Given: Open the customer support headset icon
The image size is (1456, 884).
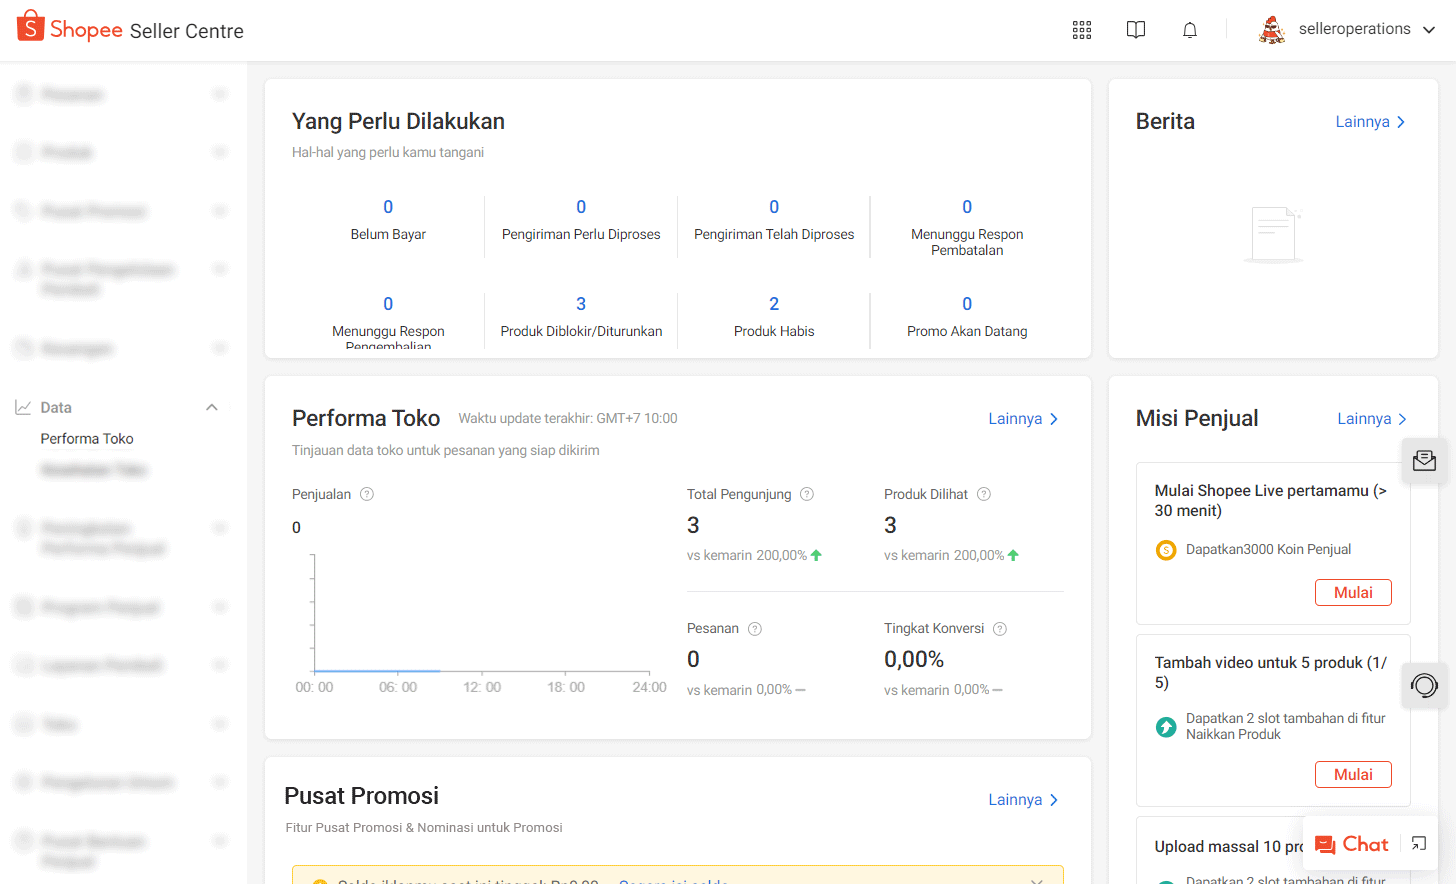Looking at the screenshot, I should coord(1424,685).
